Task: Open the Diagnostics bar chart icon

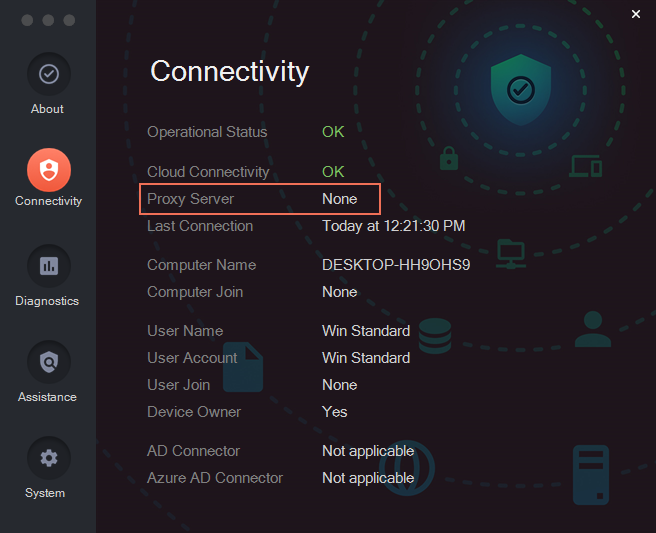Action: 49,266
